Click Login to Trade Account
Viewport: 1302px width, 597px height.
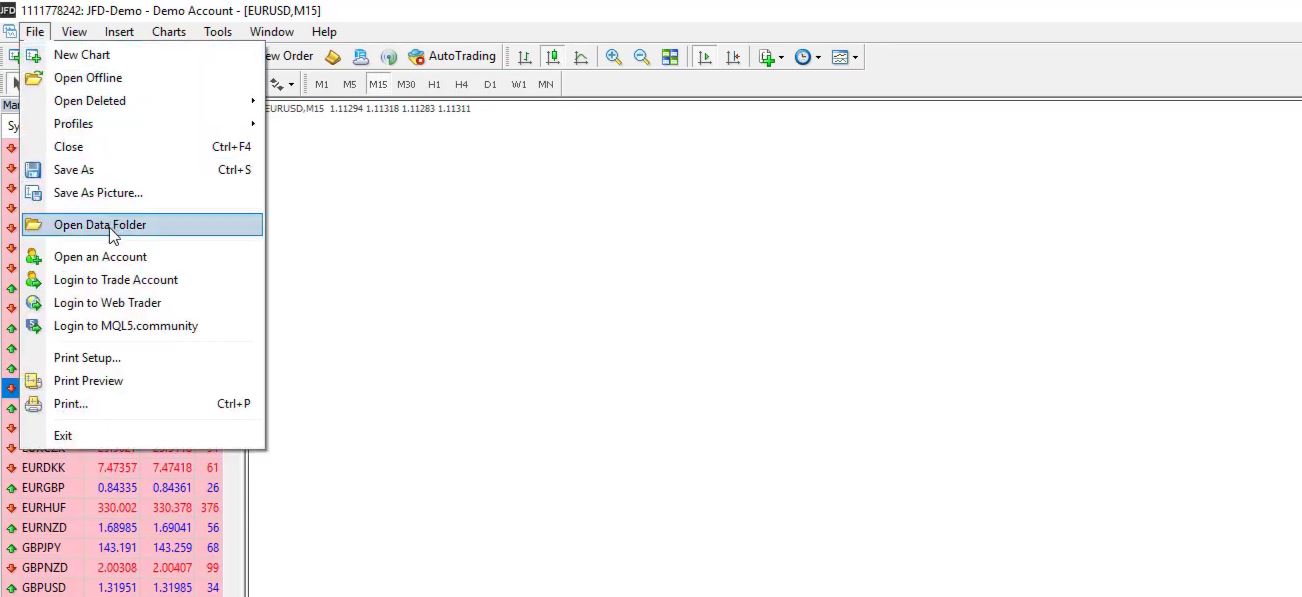point(115,280)
